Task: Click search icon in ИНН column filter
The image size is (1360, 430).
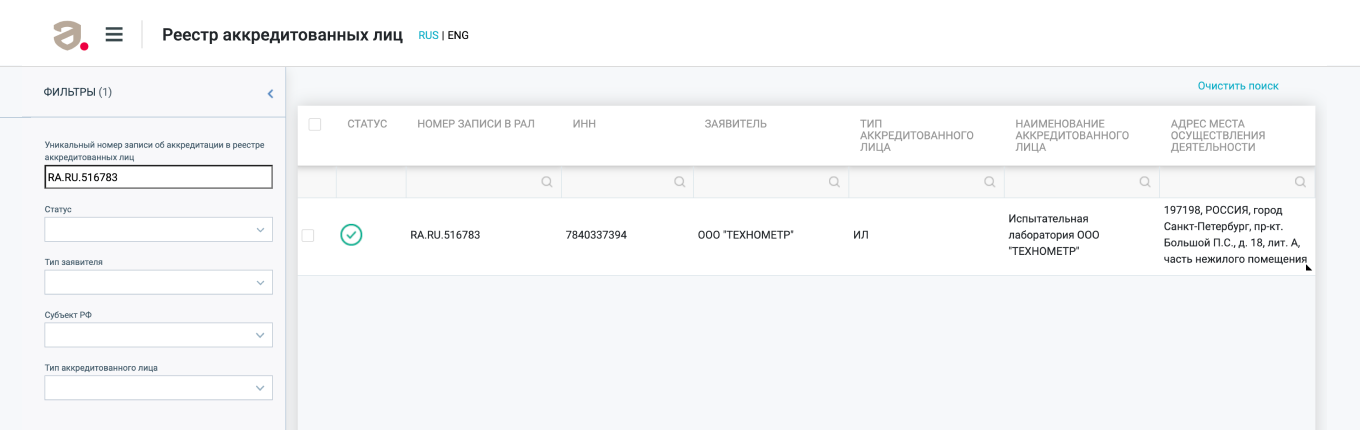Action: [x=679, y=182]
